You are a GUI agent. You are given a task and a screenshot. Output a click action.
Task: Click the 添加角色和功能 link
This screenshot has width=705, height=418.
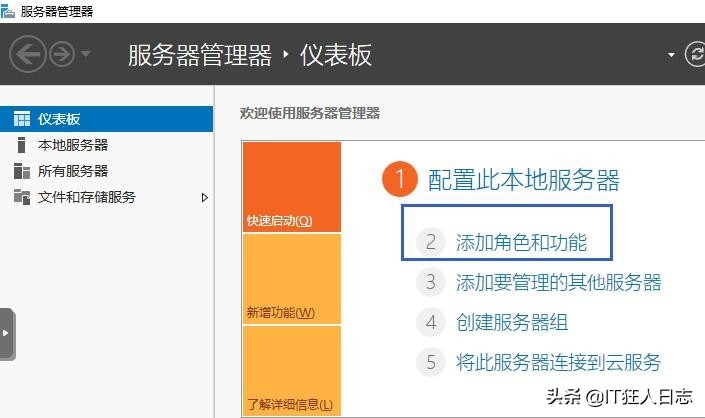[522, 243]
